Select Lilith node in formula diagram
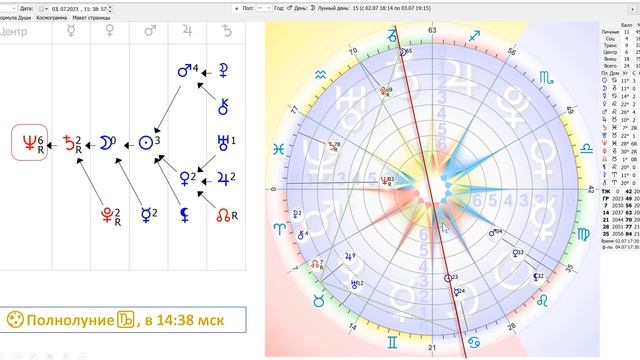Image resolution: width=640 pixels, height=360 pixels. 184,215
